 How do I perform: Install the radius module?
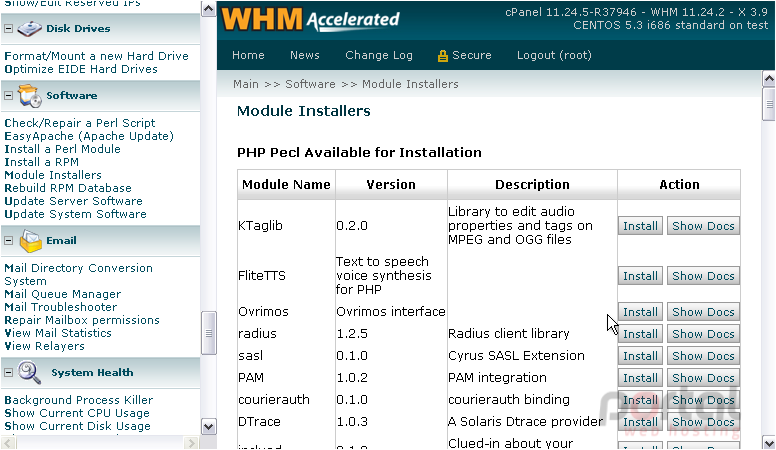pyautogui.click(x=640, y=334)
